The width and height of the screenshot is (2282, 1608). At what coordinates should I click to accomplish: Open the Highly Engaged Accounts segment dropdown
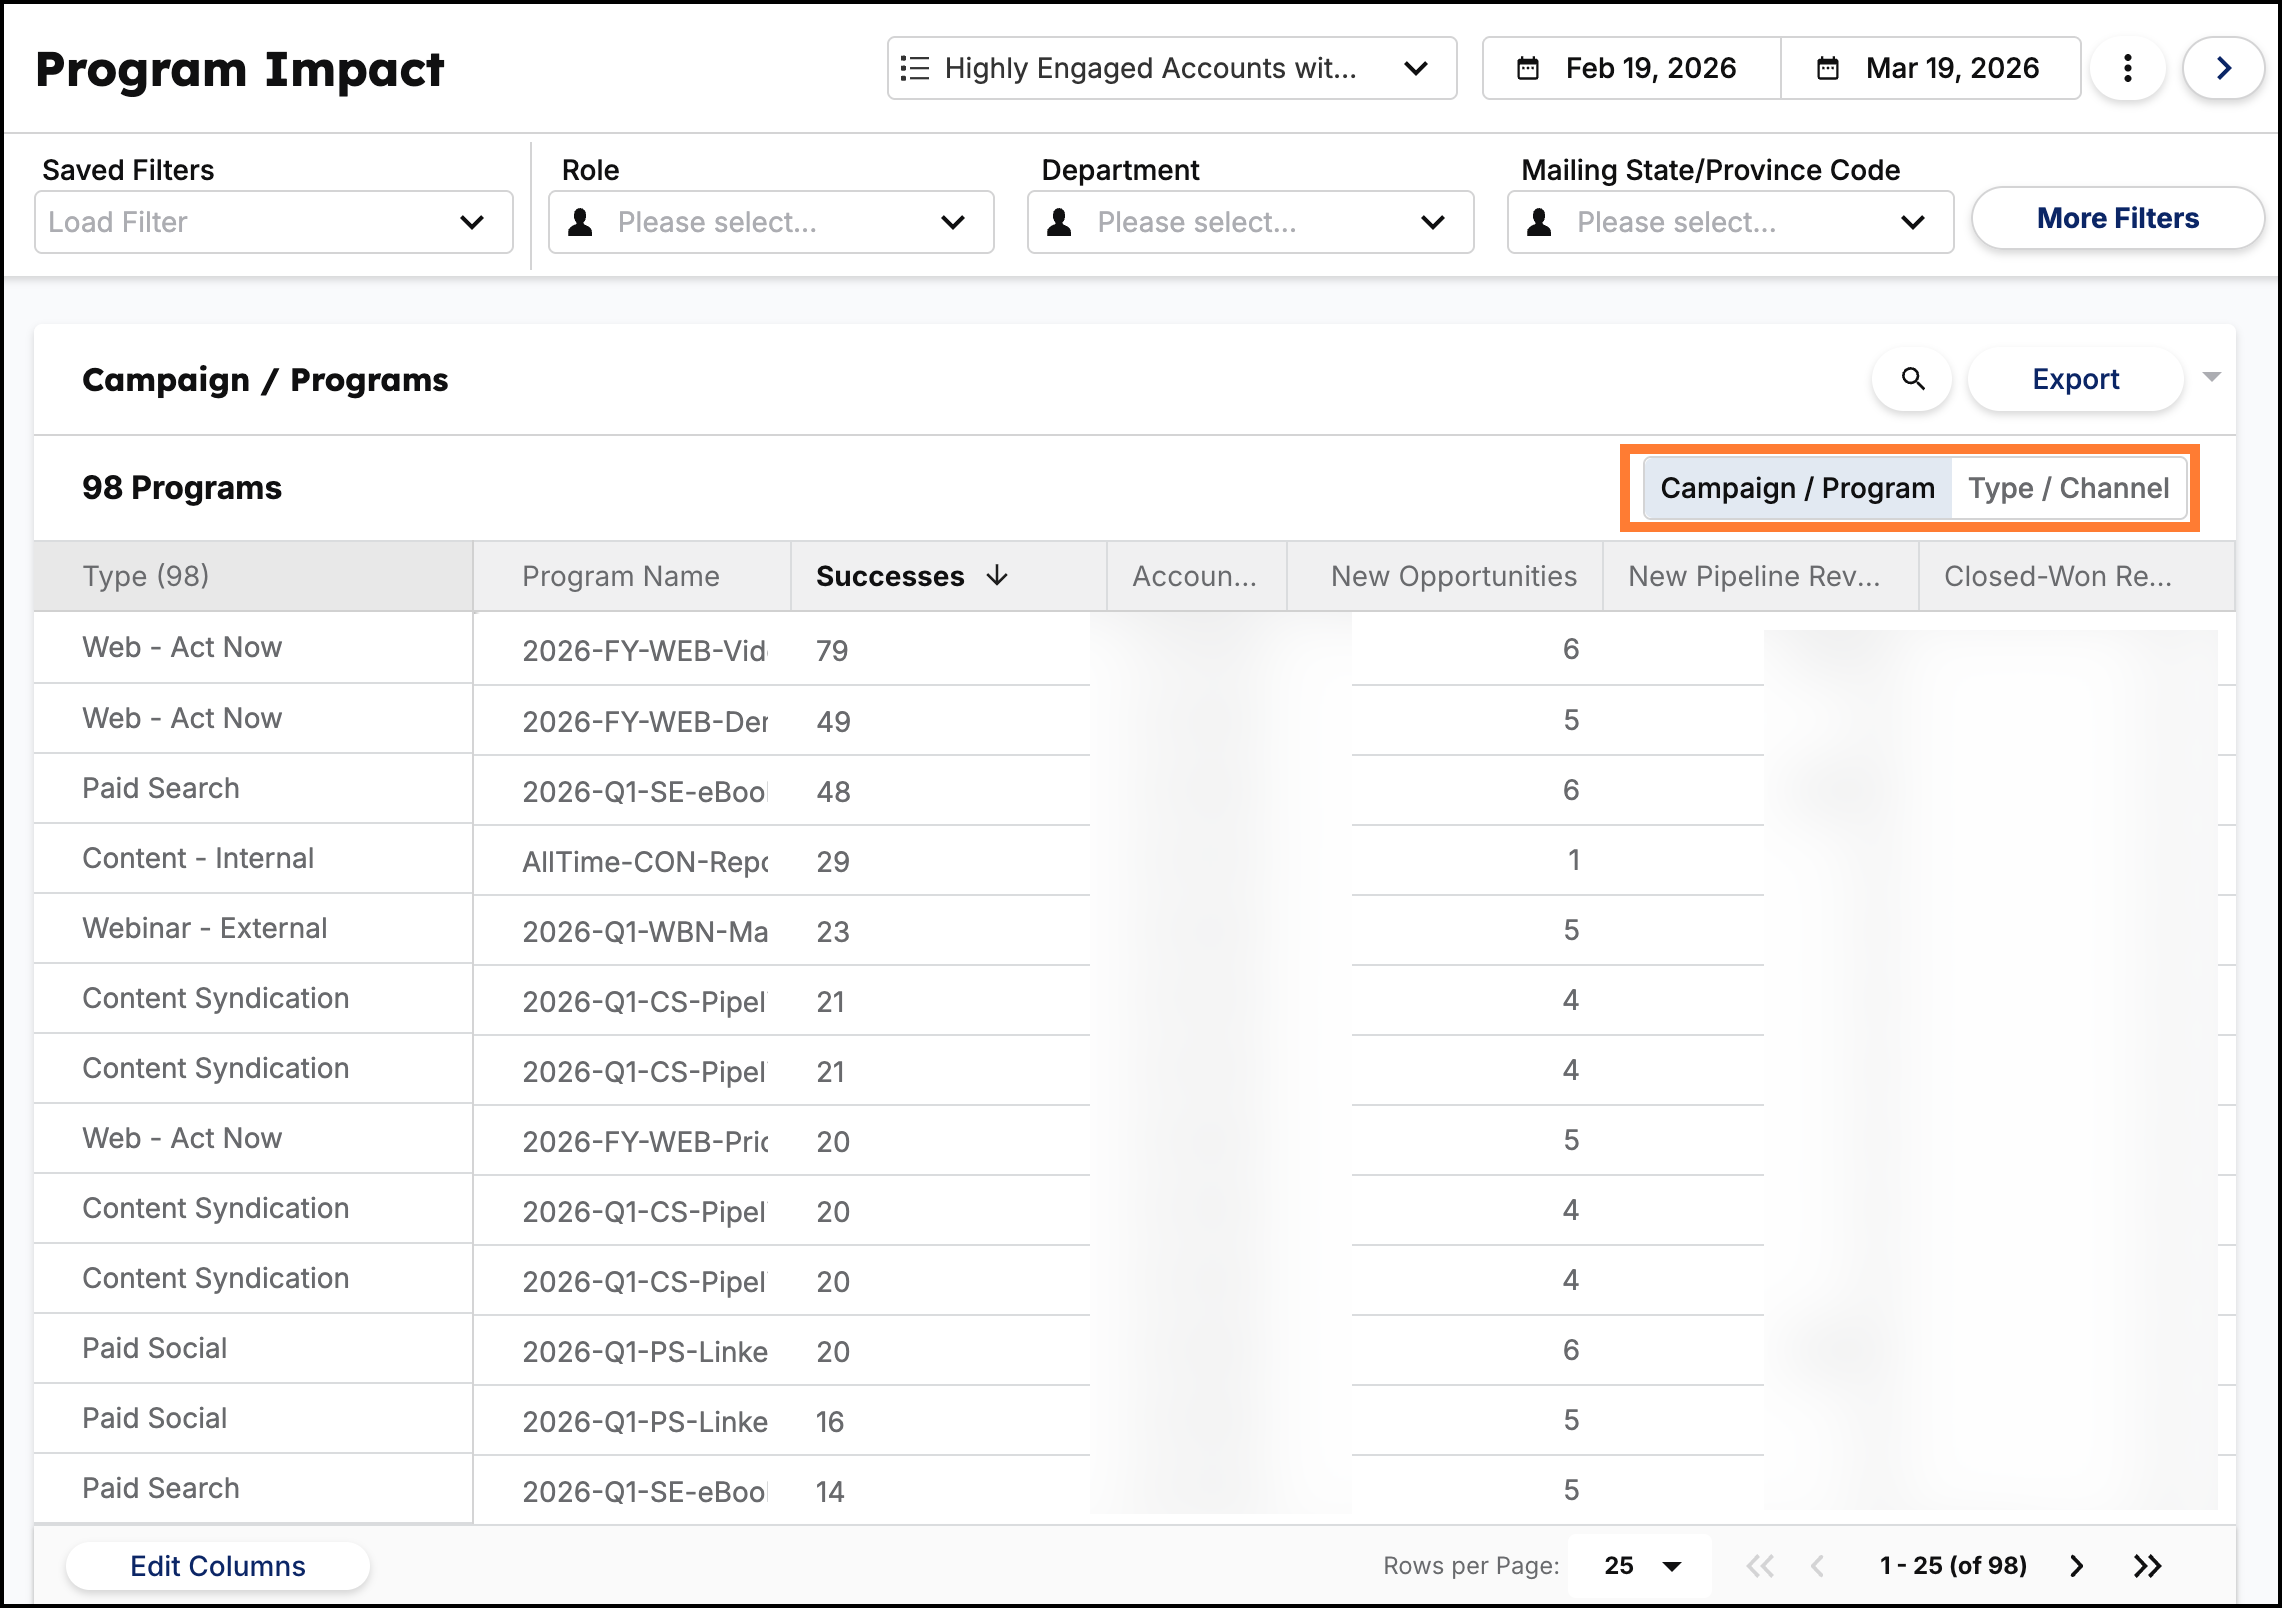tap(1171, 68)
